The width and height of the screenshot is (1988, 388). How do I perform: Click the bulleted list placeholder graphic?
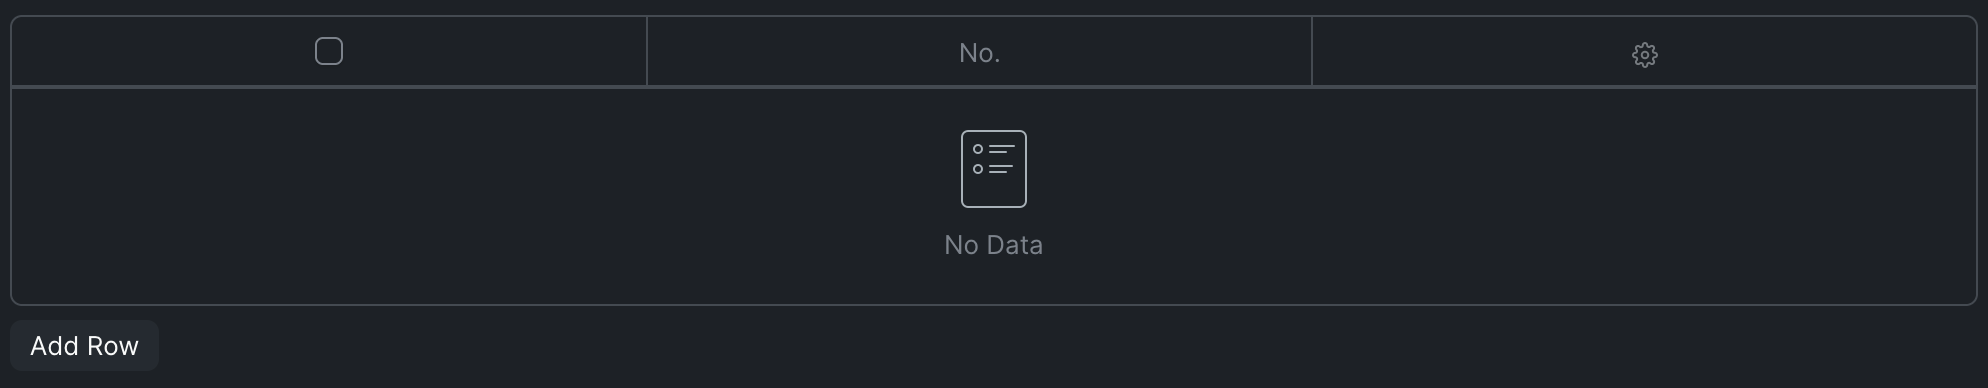[993, 169]
